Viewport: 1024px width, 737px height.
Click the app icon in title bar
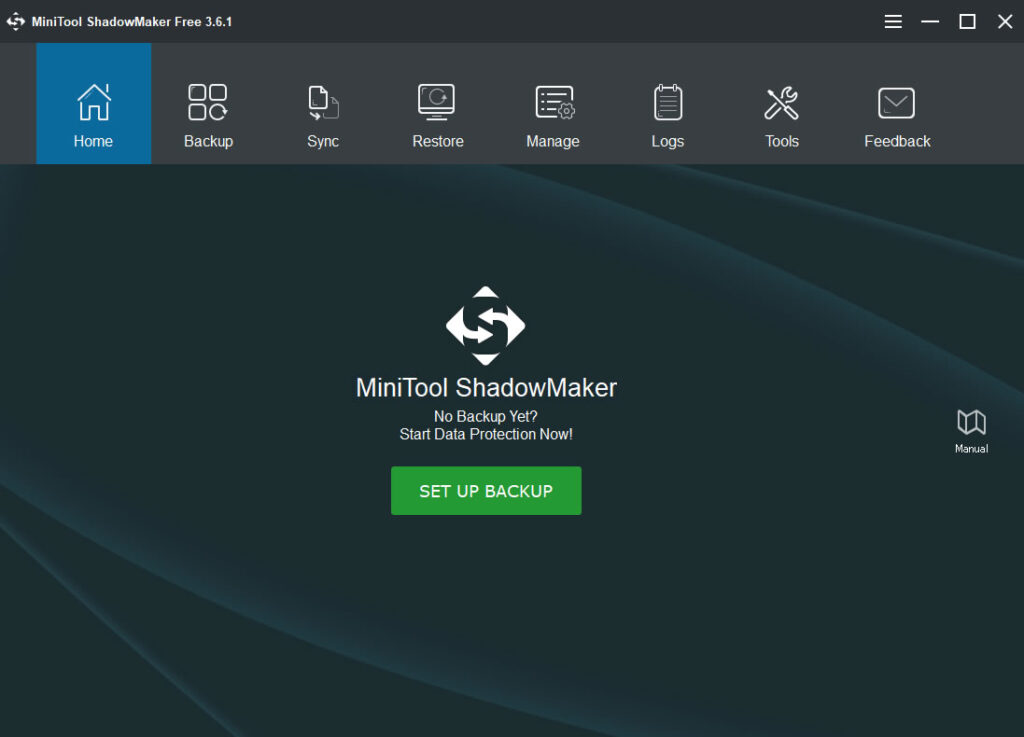pyautogui.click(x=16, y=21)
